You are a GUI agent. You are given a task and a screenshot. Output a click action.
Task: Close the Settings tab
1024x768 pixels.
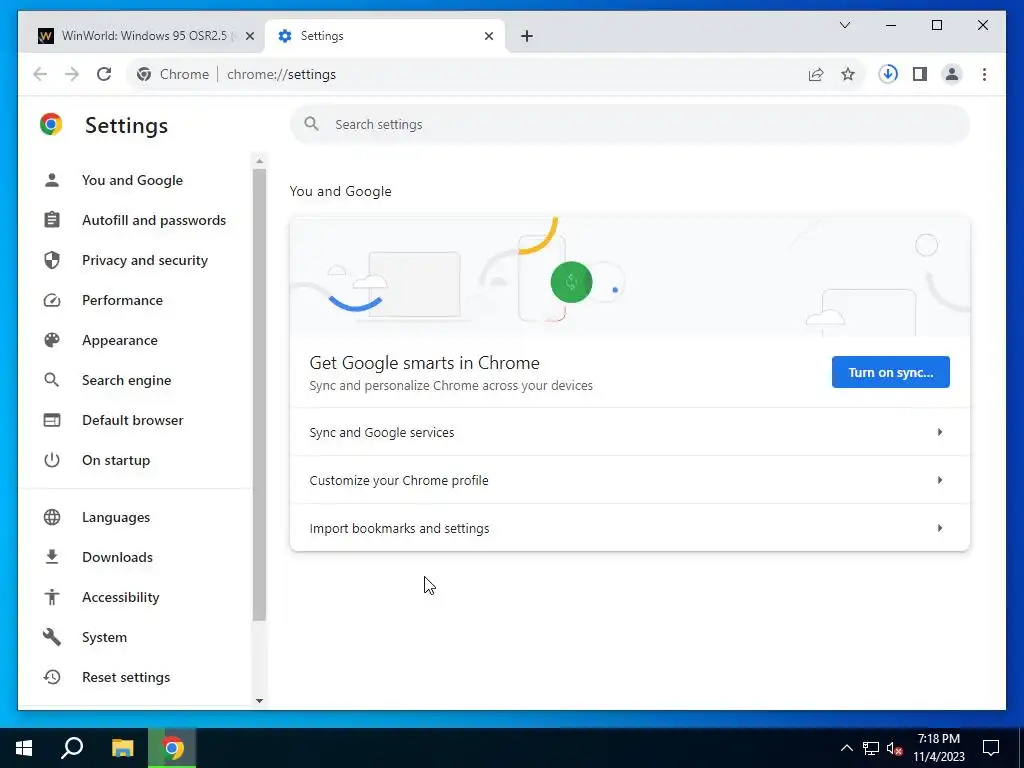coord(488,36)
